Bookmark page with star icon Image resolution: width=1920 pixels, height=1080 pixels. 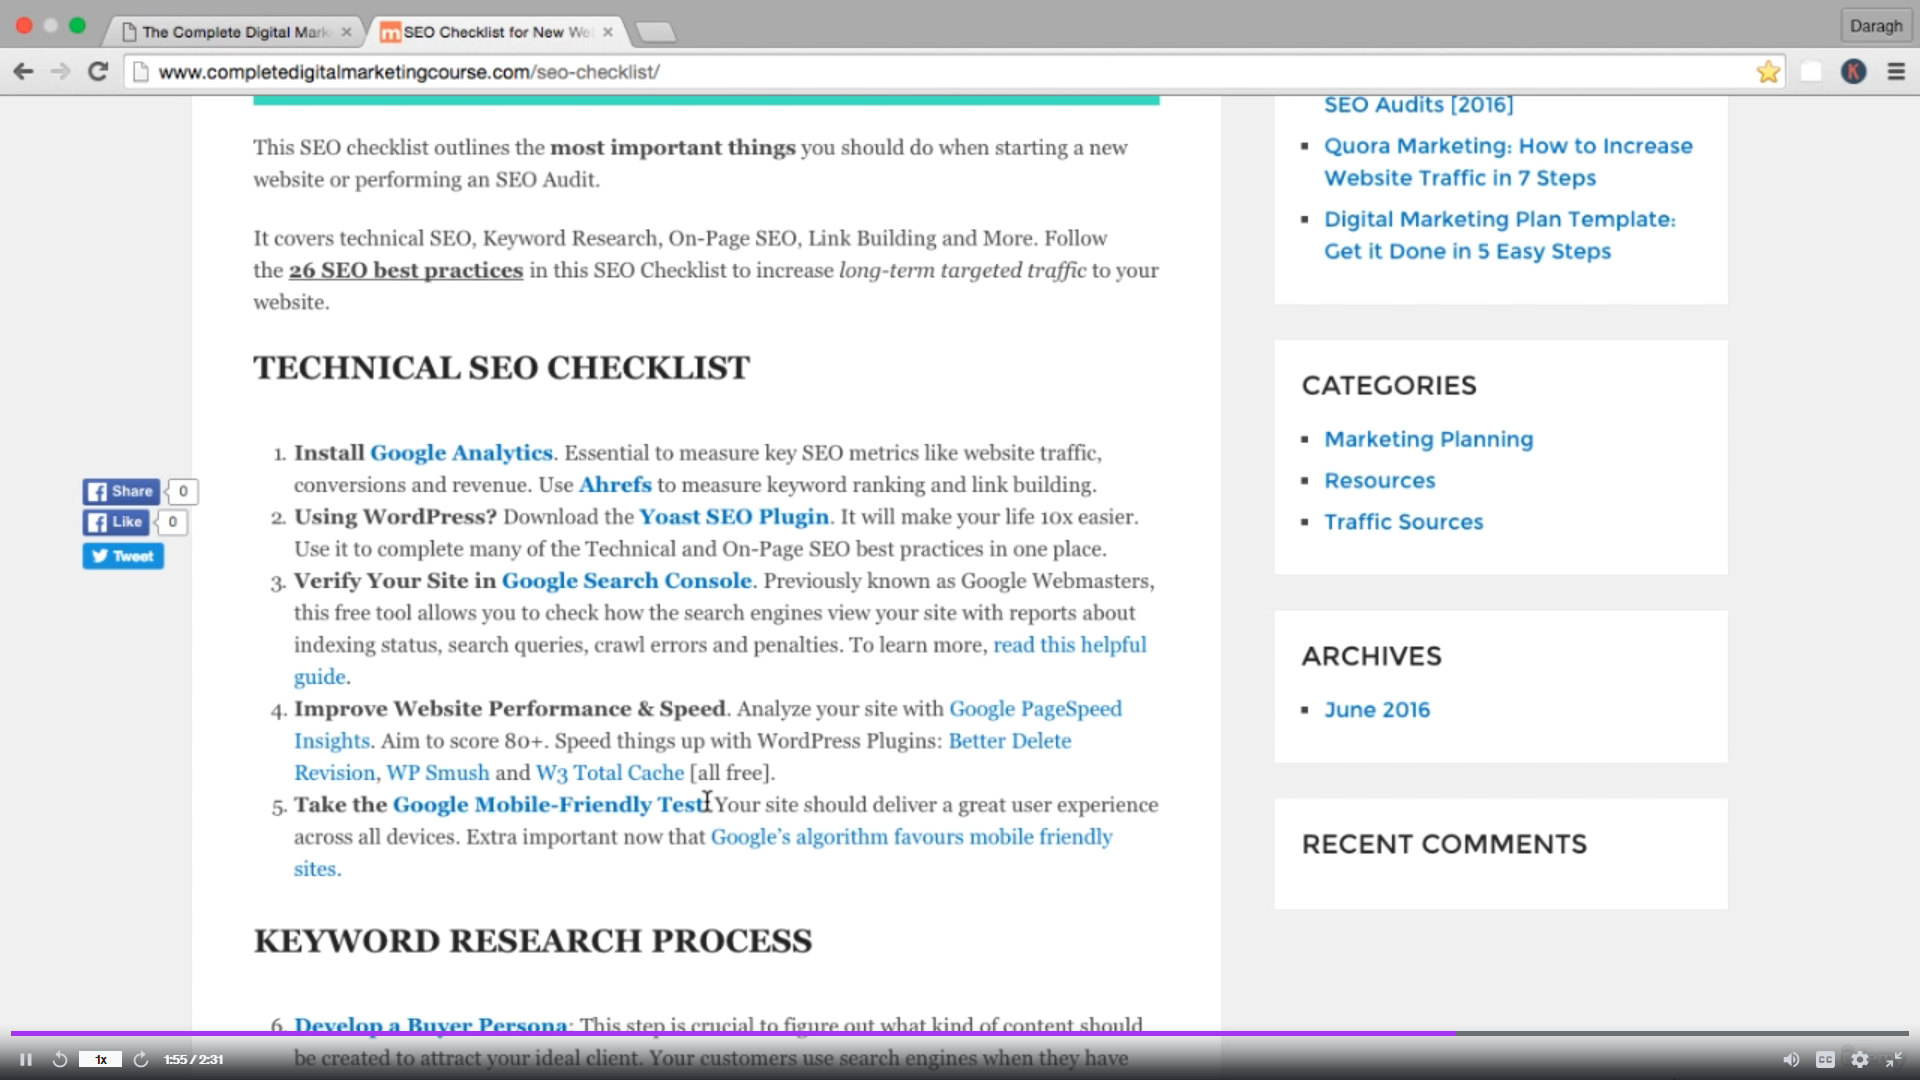click(x=1768, y=72)
